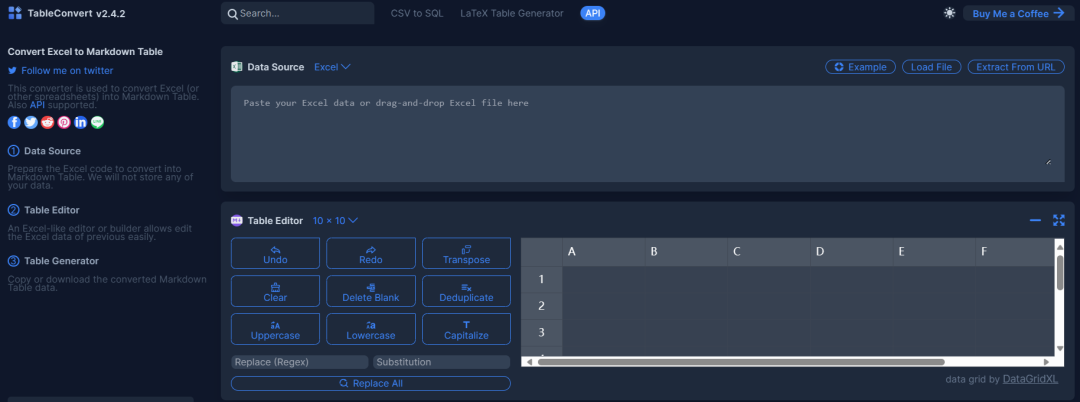Click Delete Blank button
The width and height of the screenshot is (1080, 402).
371,291
